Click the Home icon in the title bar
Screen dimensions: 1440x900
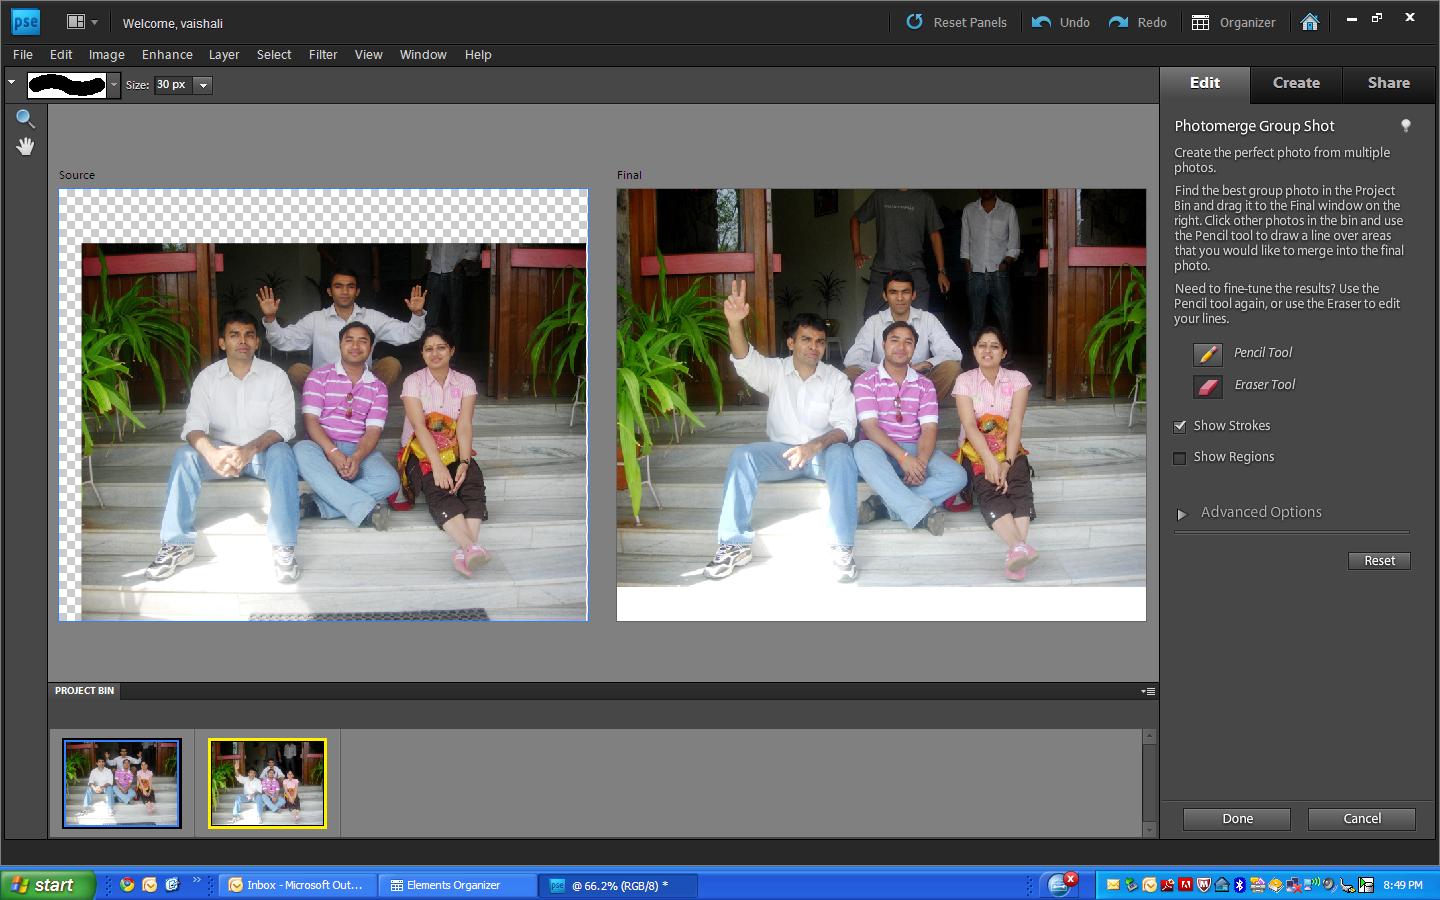pos(1310,22)
